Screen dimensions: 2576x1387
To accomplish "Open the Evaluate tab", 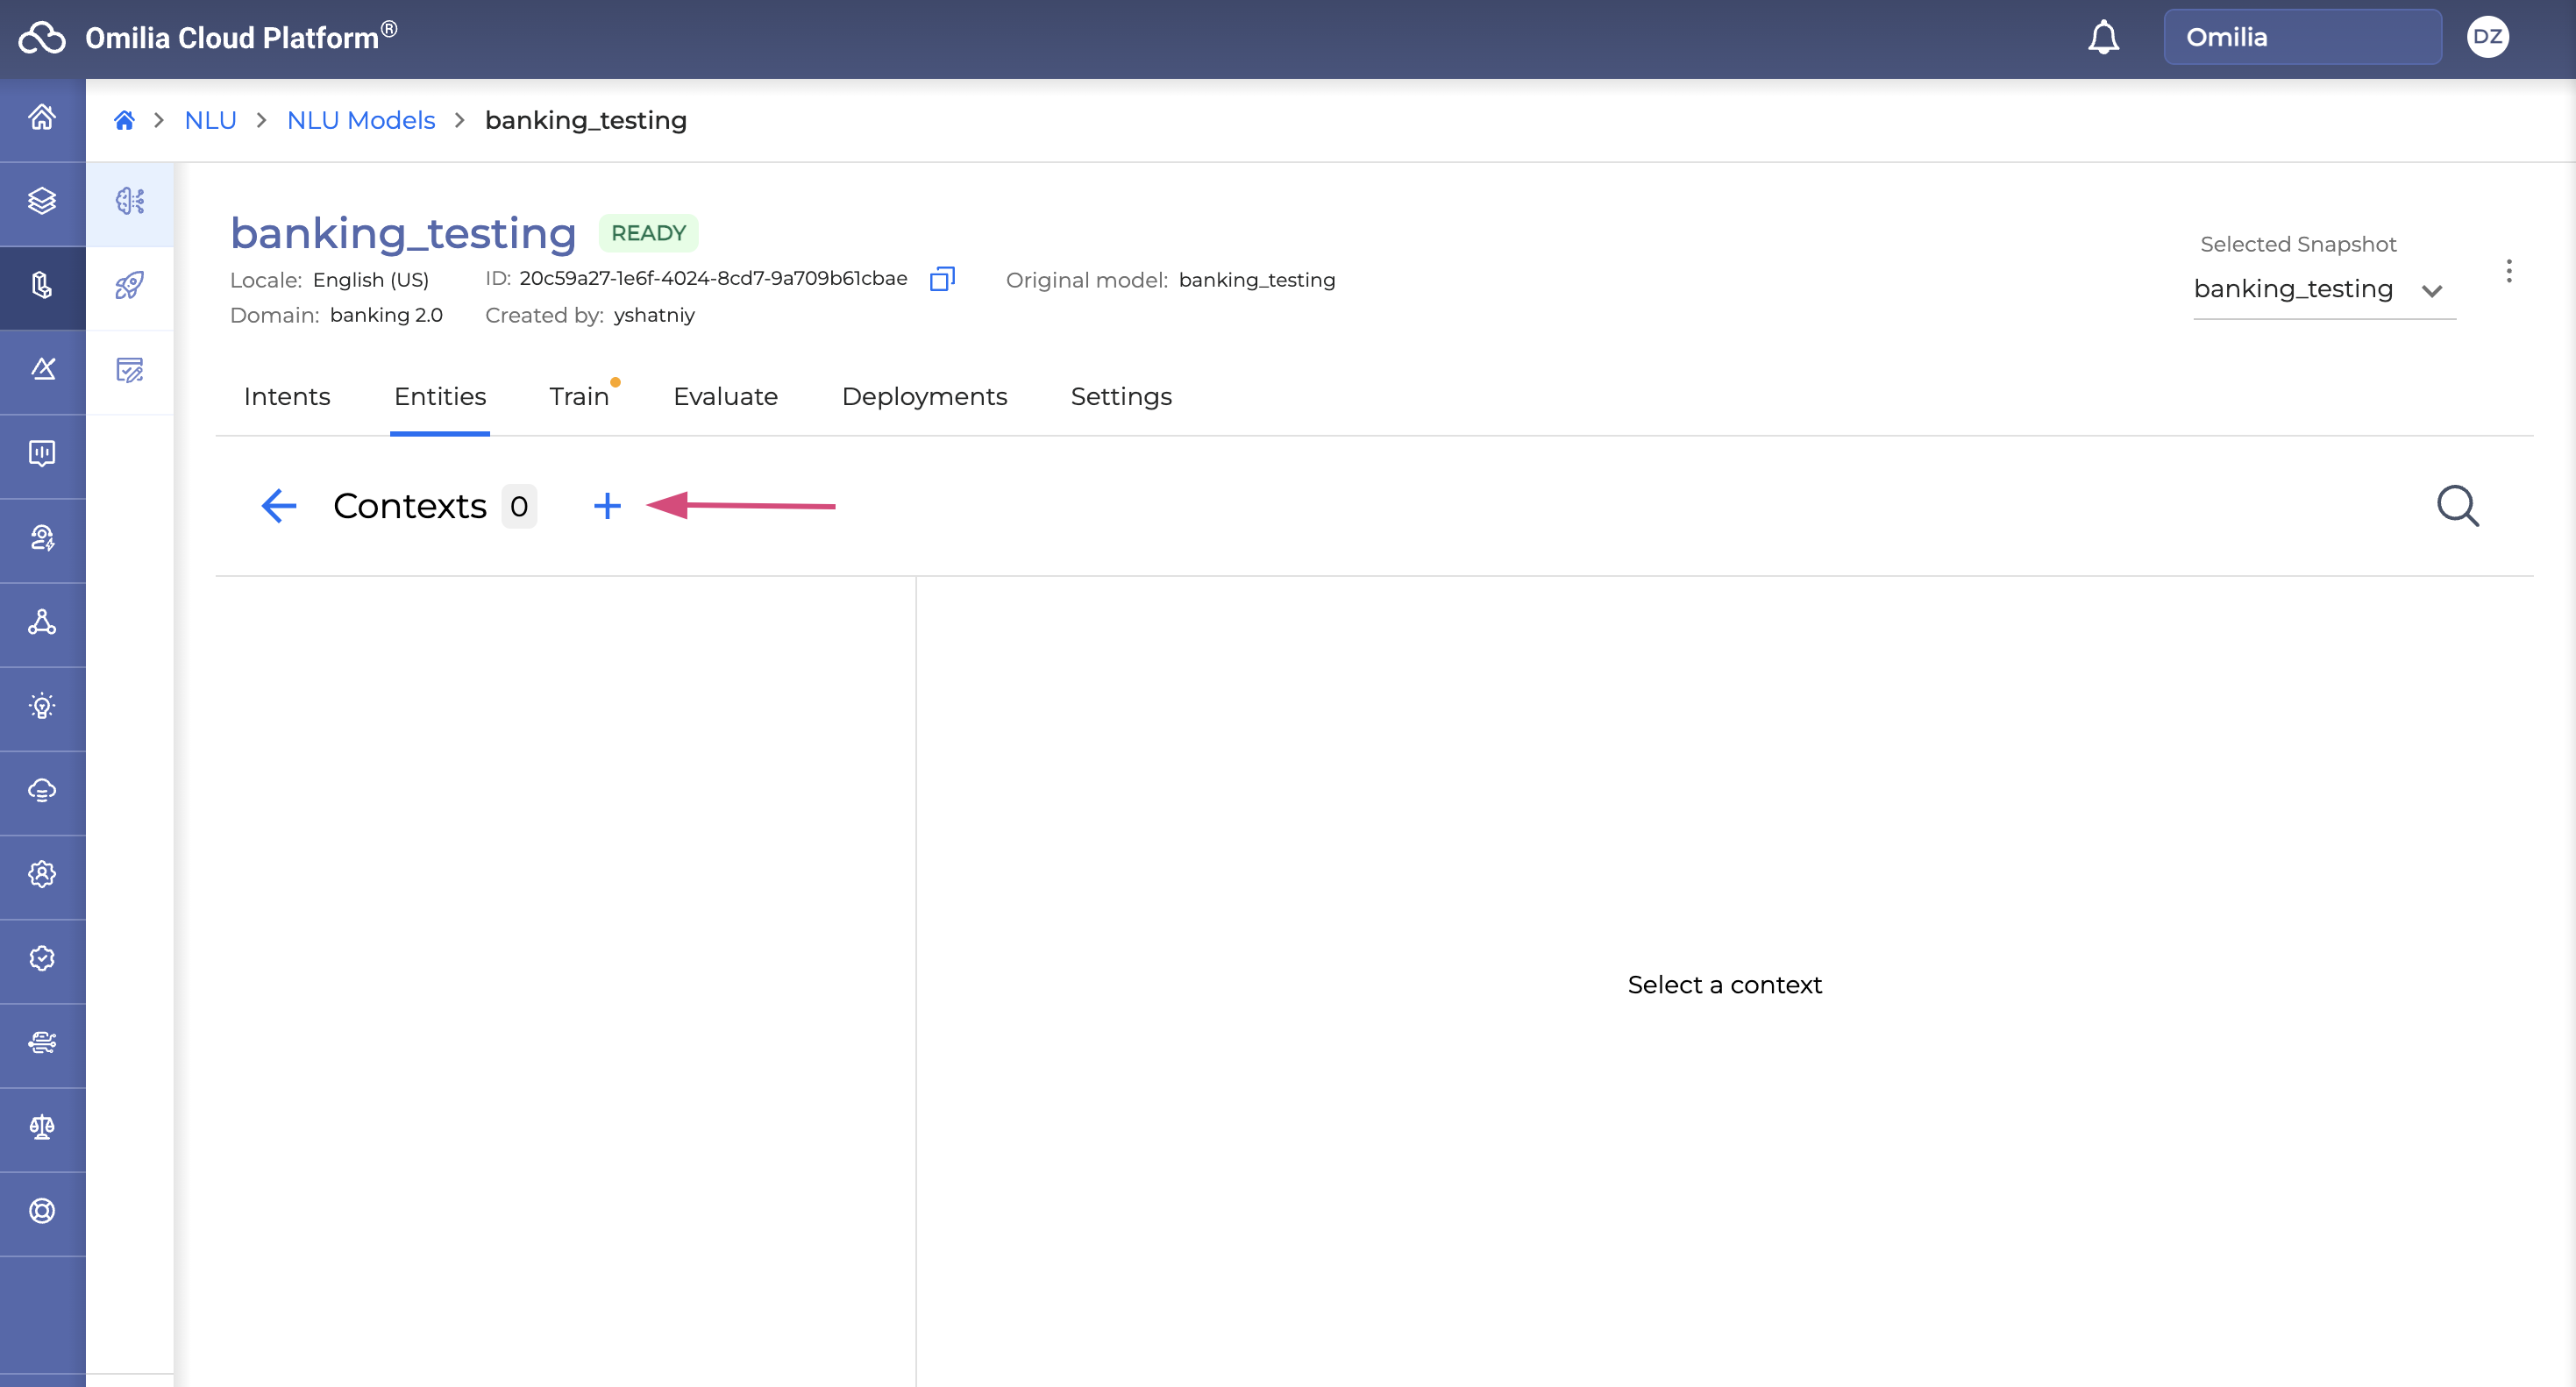I will click(725, 397).
